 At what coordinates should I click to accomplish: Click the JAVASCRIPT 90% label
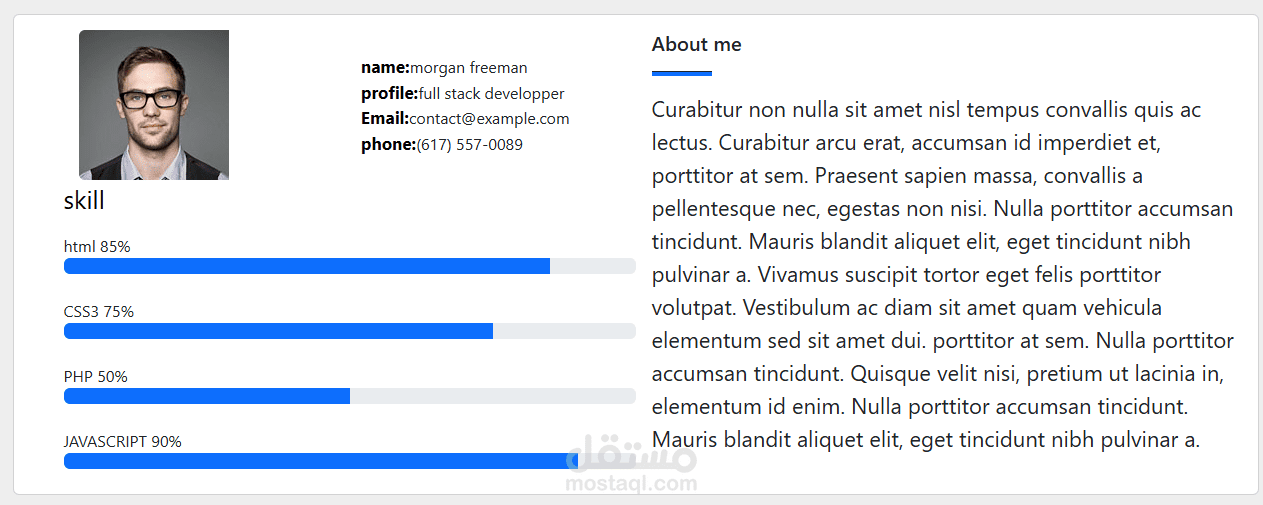coord(123,442)
